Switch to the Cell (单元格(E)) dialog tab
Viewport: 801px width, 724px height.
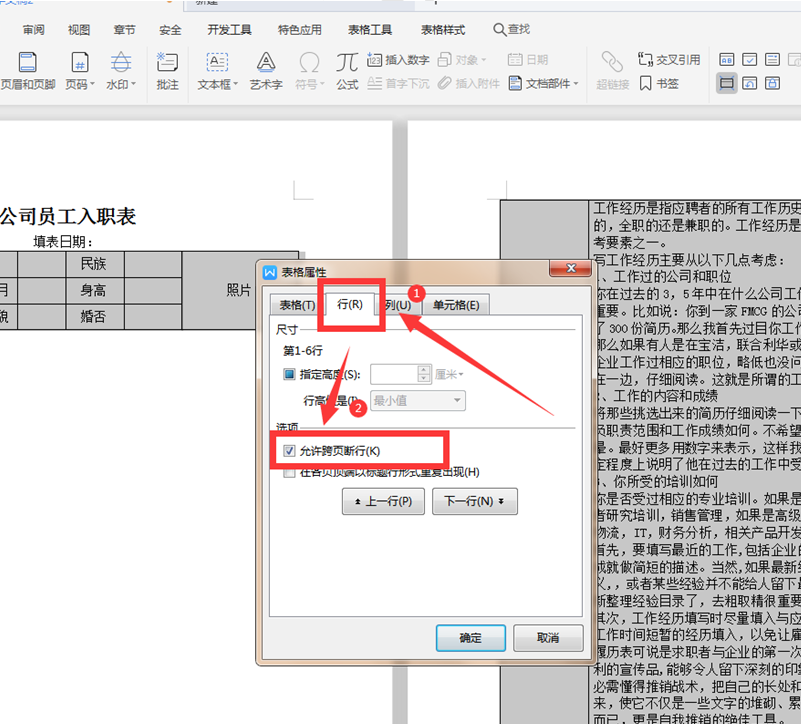(x=456, y=305)
